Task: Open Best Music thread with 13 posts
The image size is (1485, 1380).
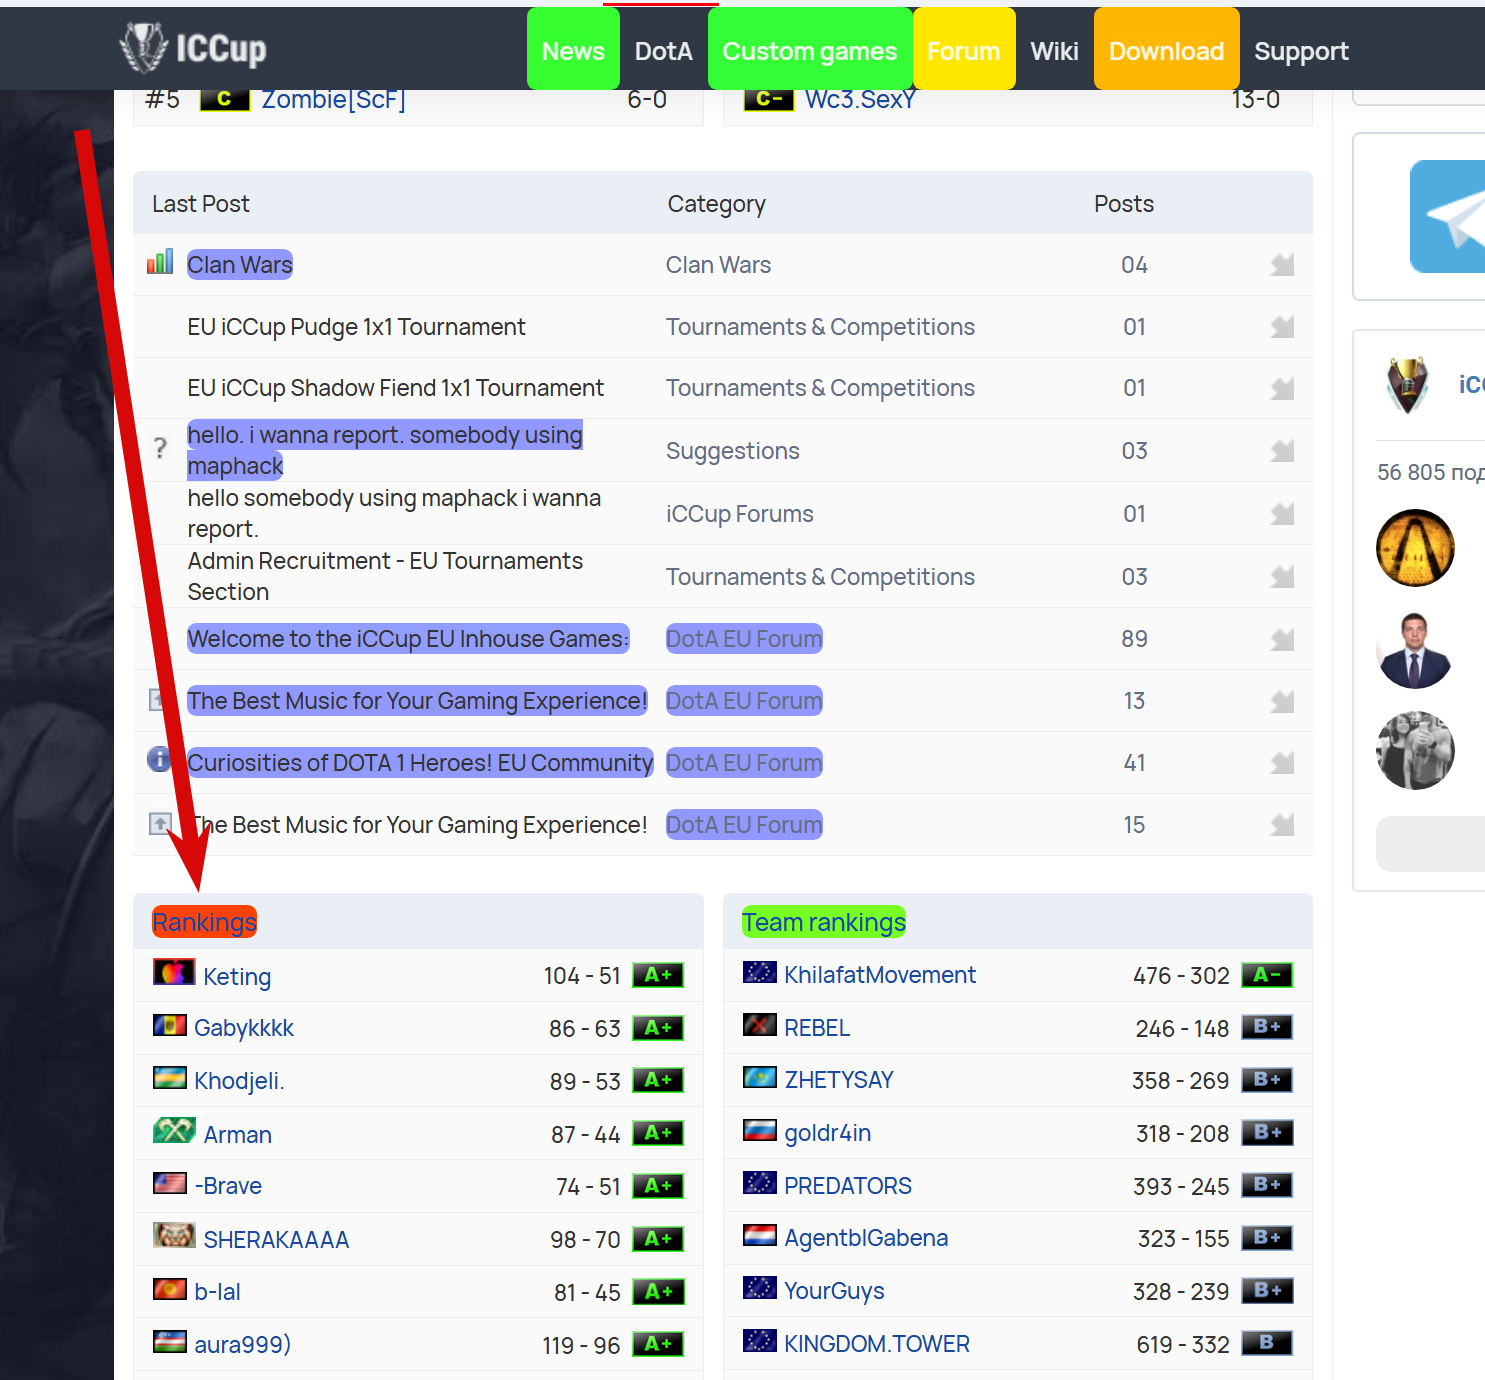Action: [x=417, y=701]
